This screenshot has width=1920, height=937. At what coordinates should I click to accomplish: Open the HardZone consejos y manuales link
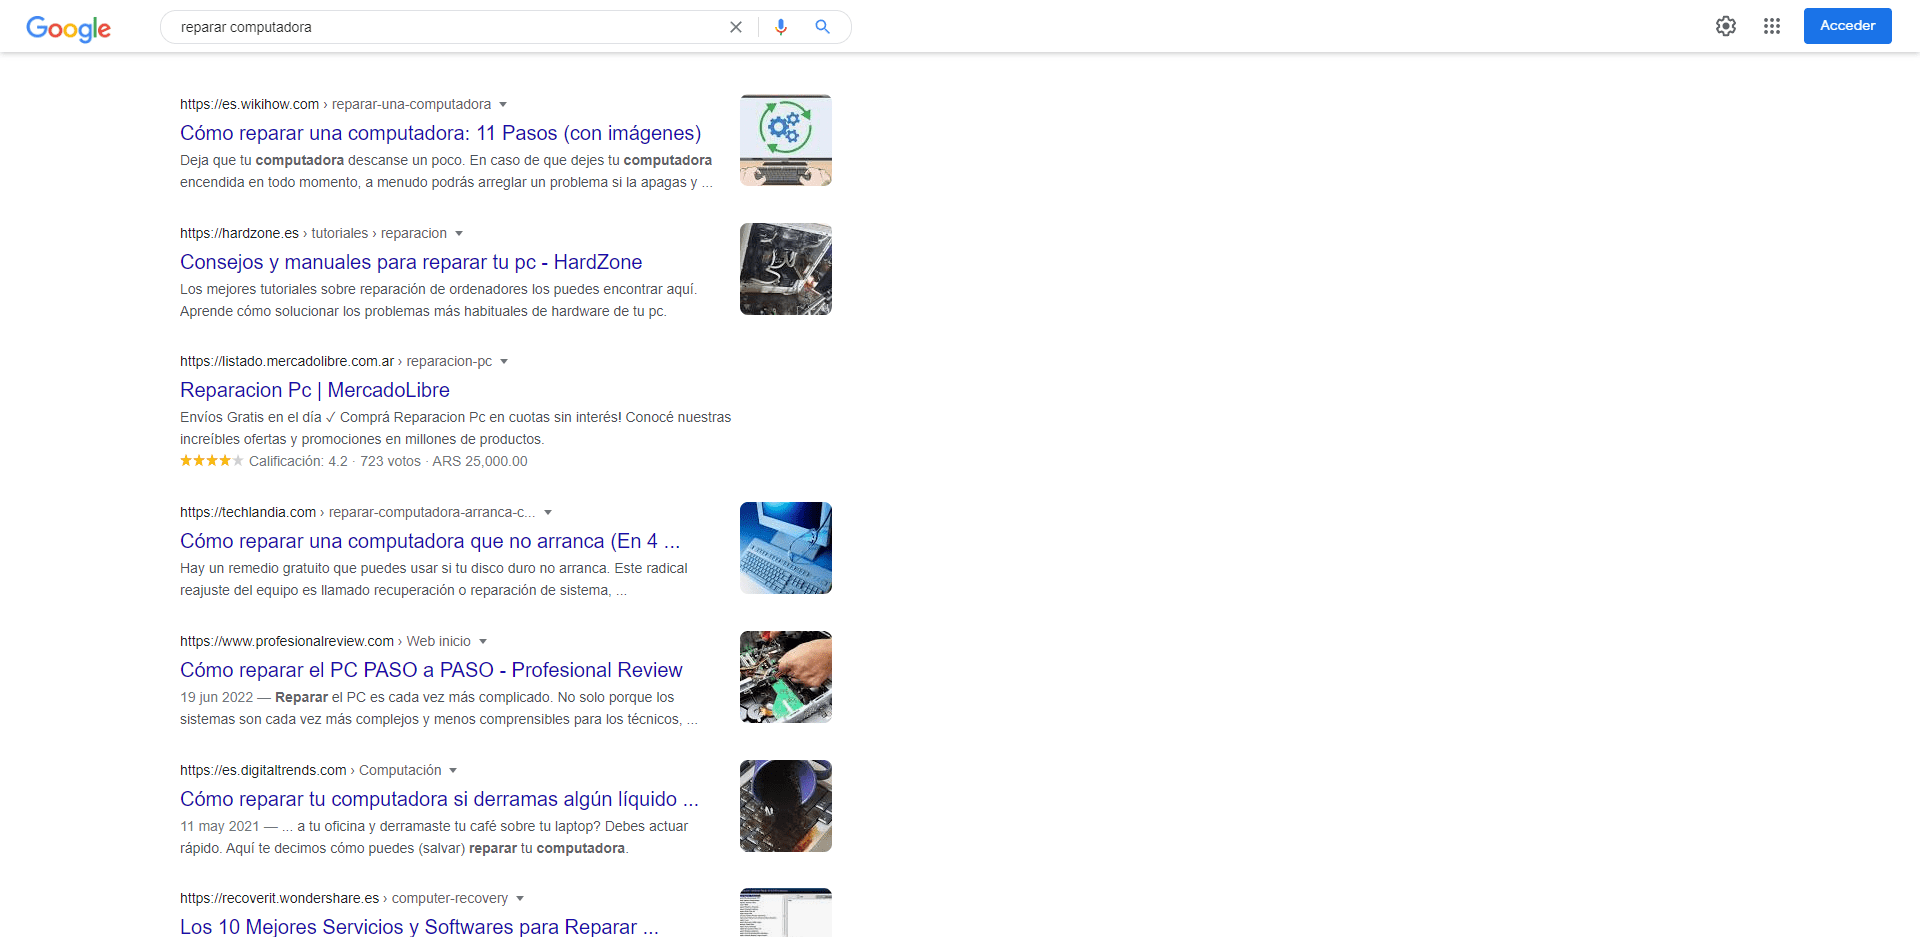coord(411,262)
